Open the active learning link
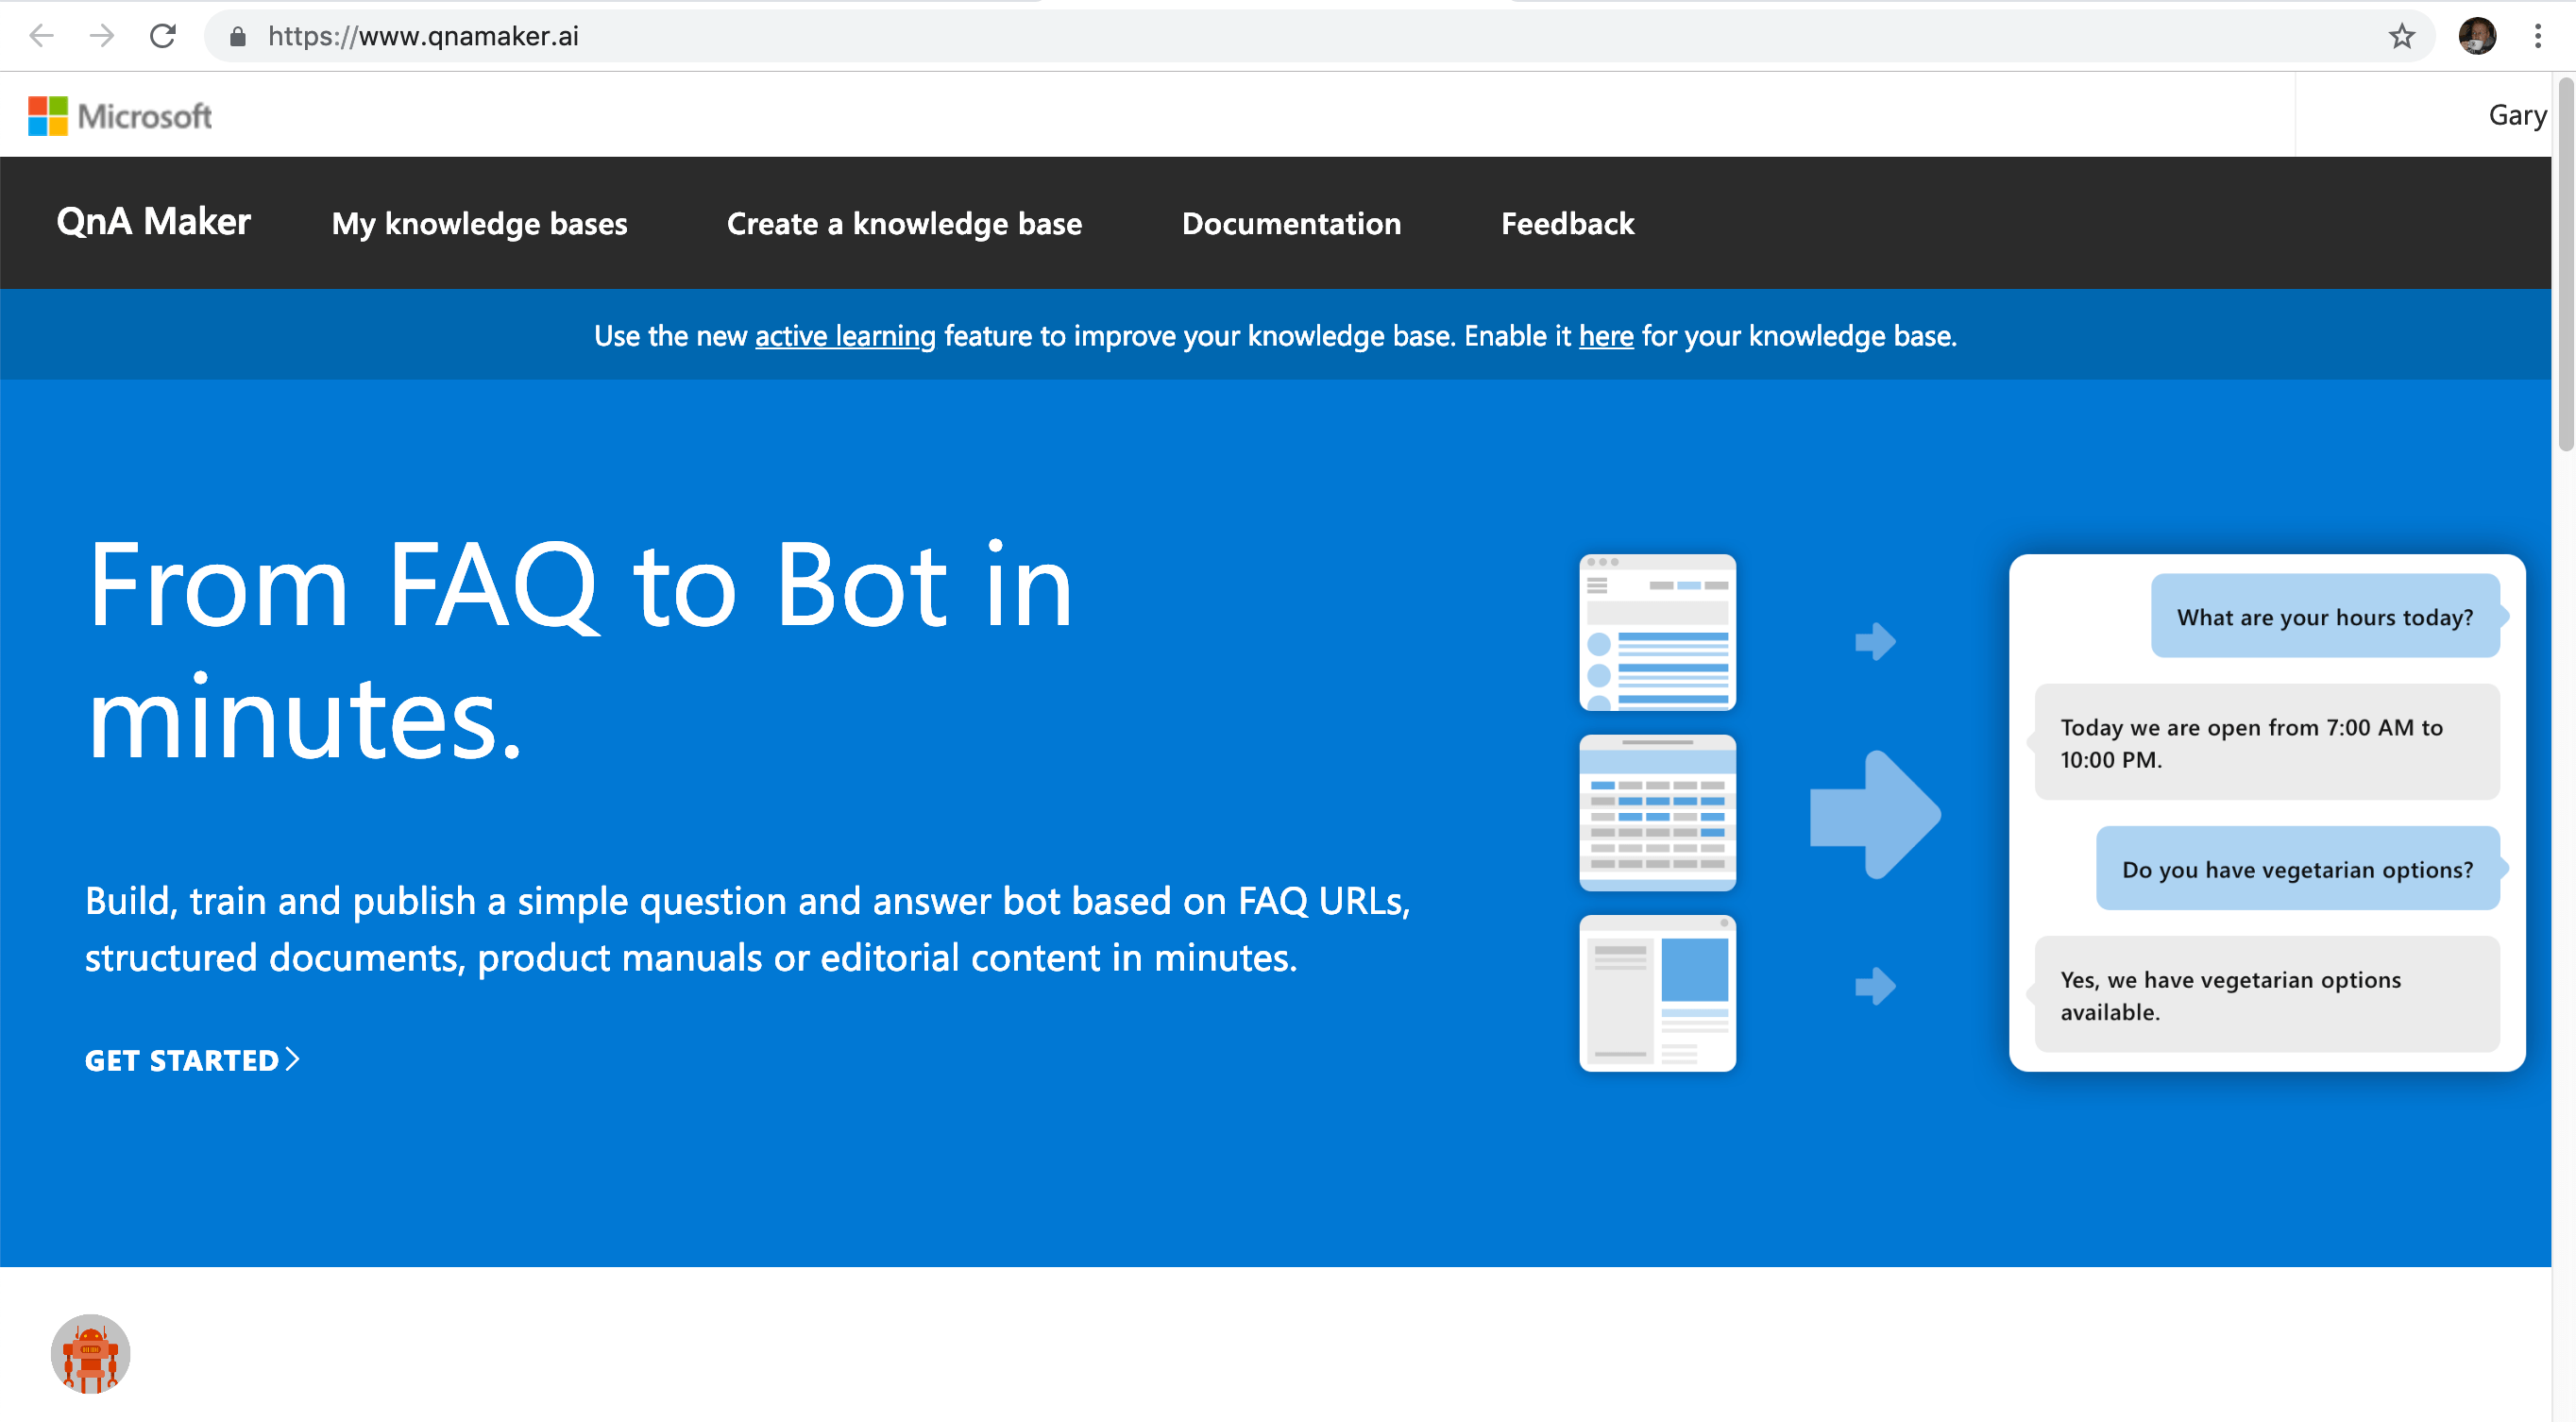Viewport: 2576px width, 1422px height. 844,336
